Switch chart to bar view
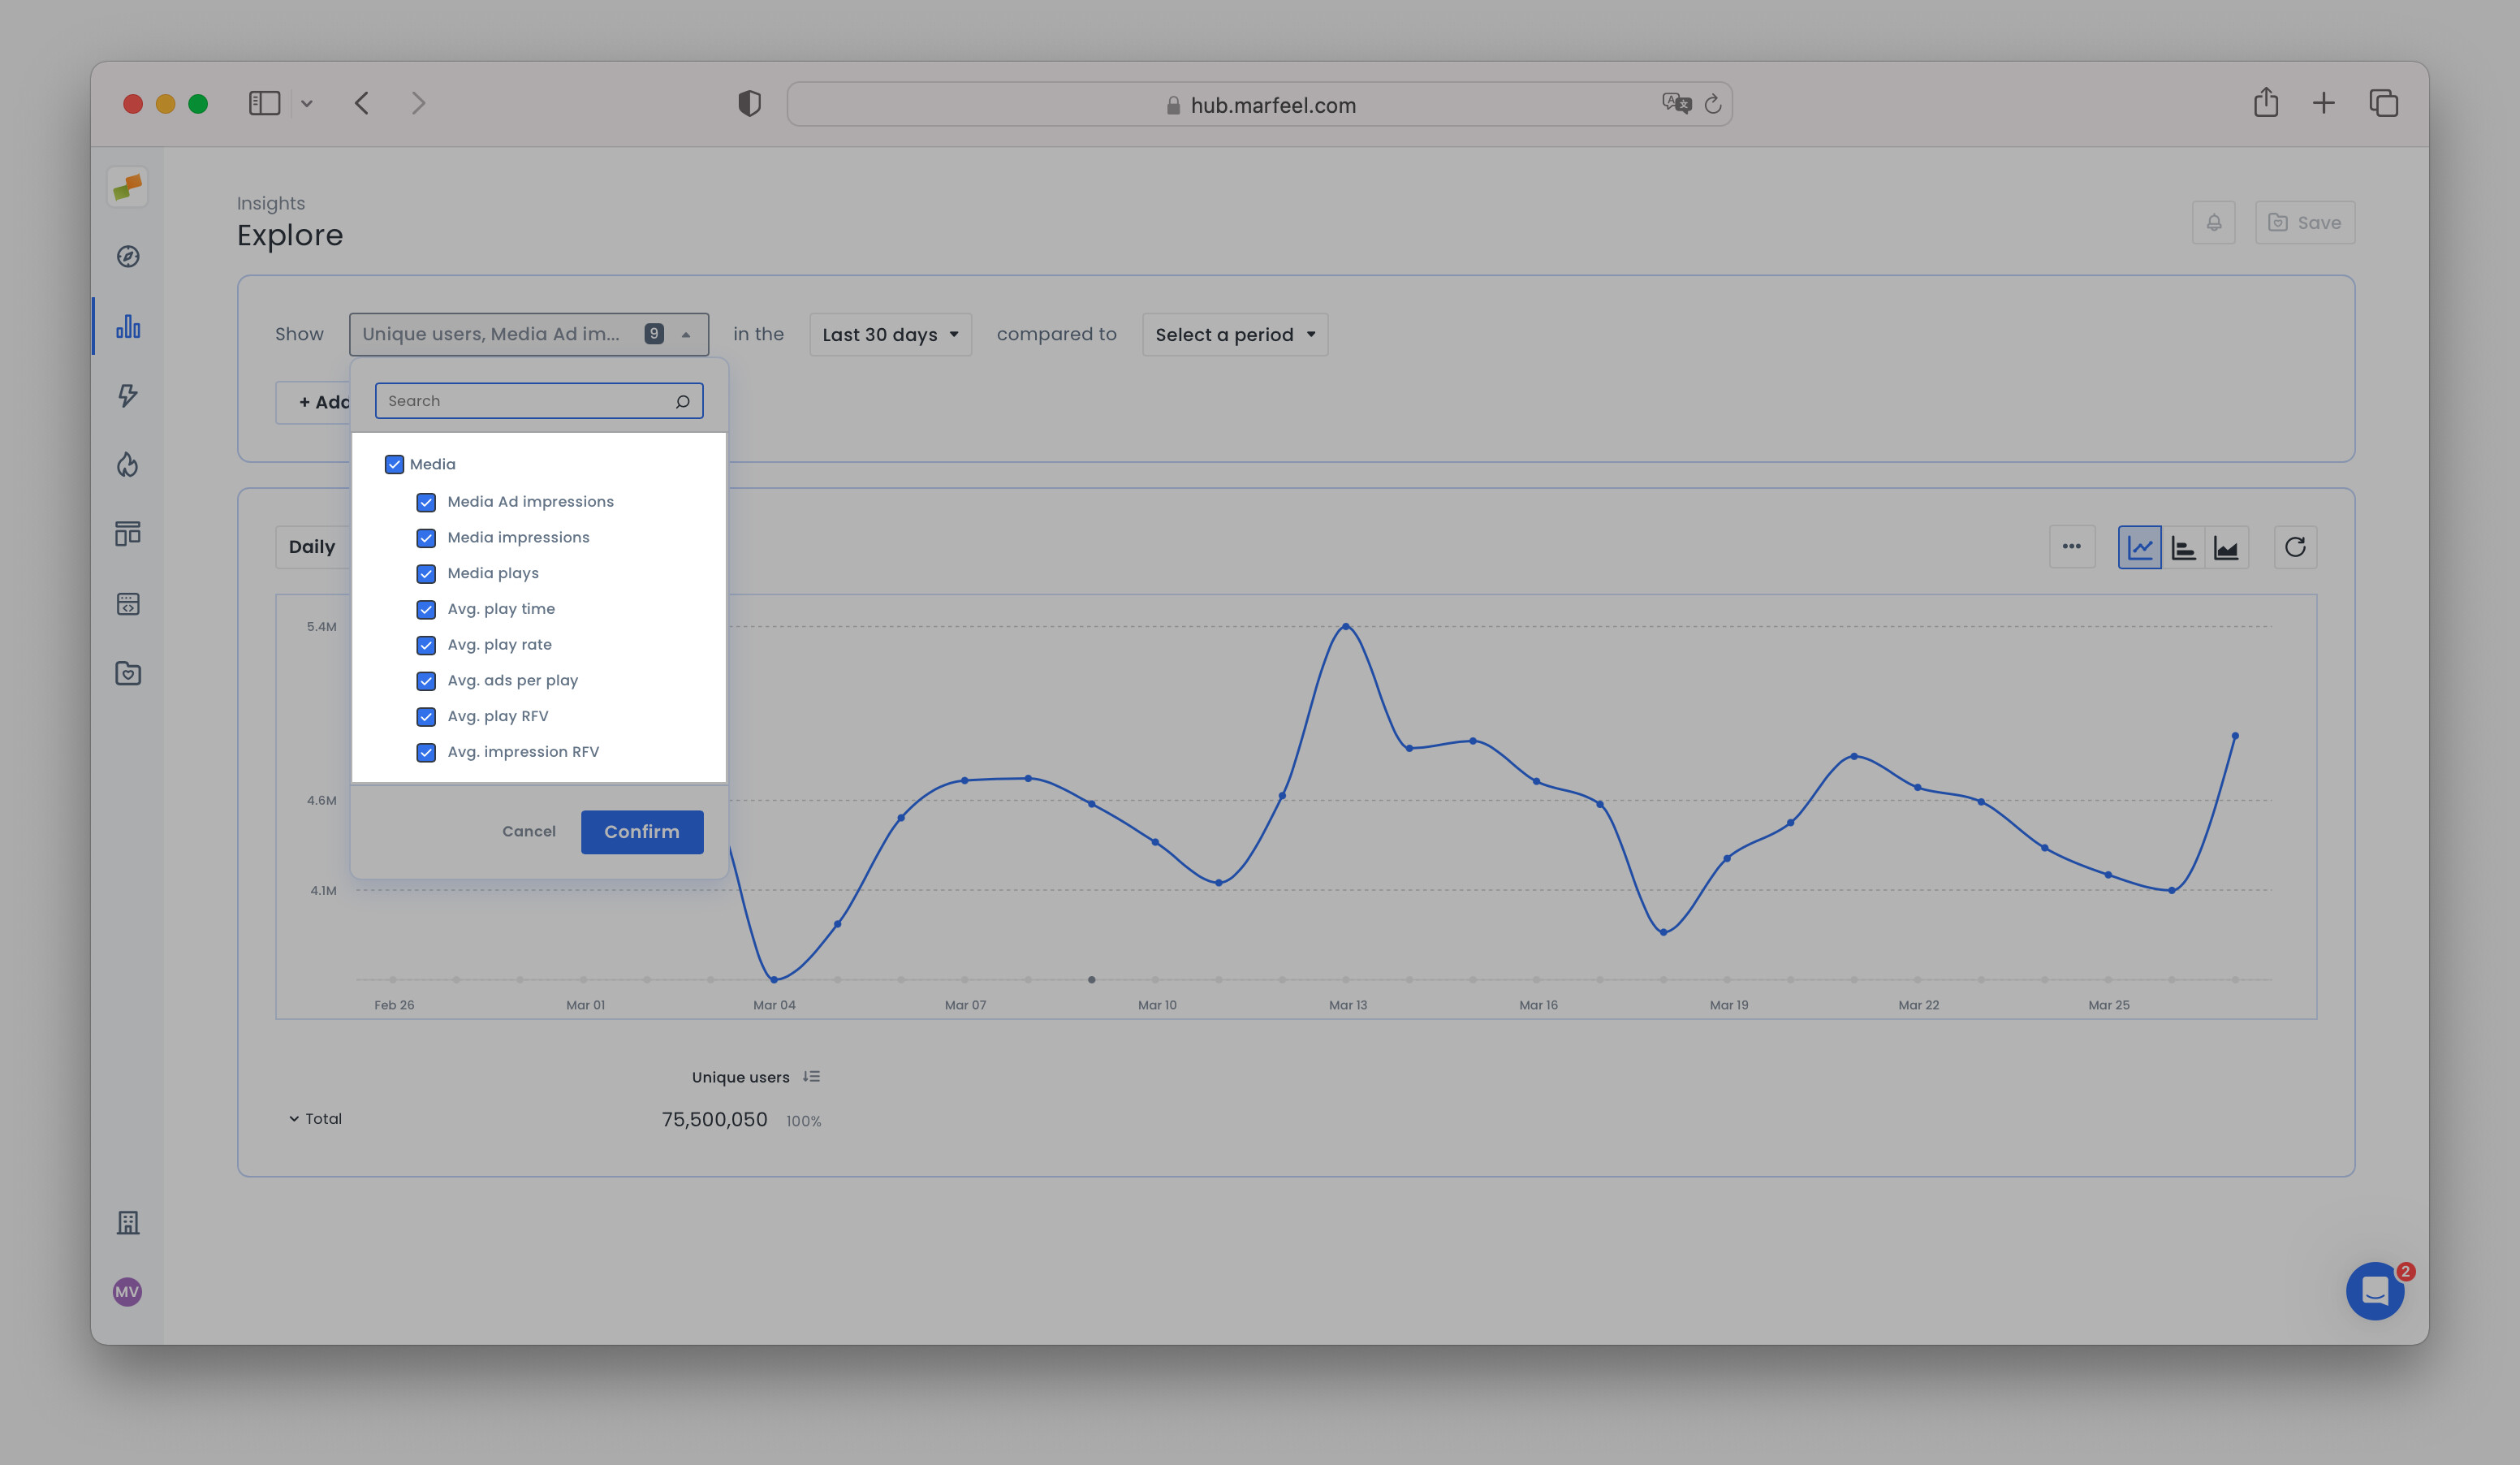 tap(2183, 547)
